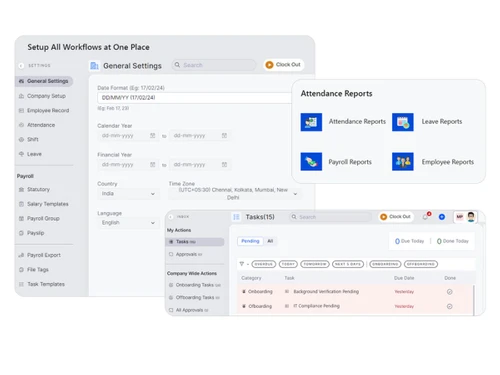Toggle the OFFBOARDING filter chip

point(421,264)
